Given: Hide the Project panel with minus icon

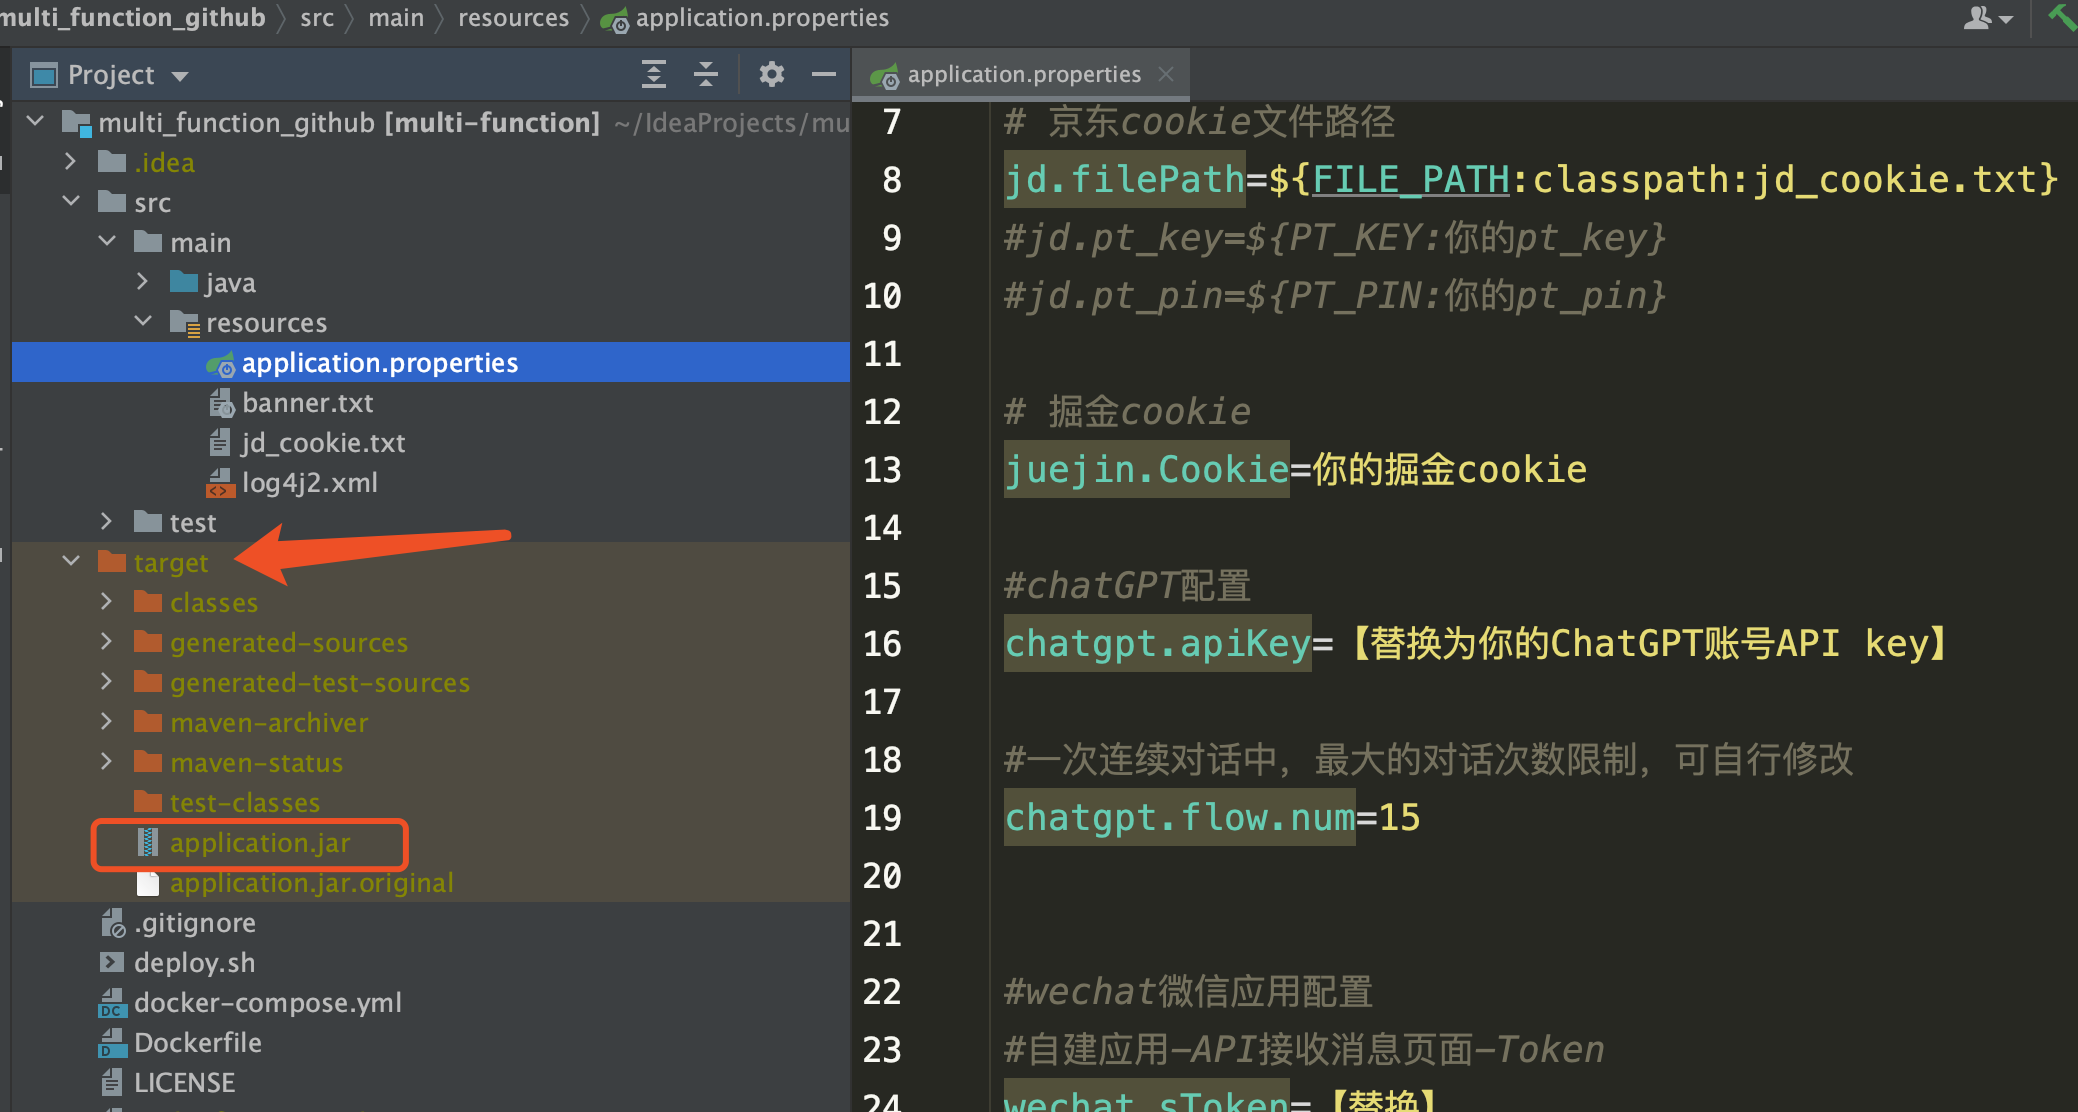Looking at the screenshot, I should coord(823,74).
